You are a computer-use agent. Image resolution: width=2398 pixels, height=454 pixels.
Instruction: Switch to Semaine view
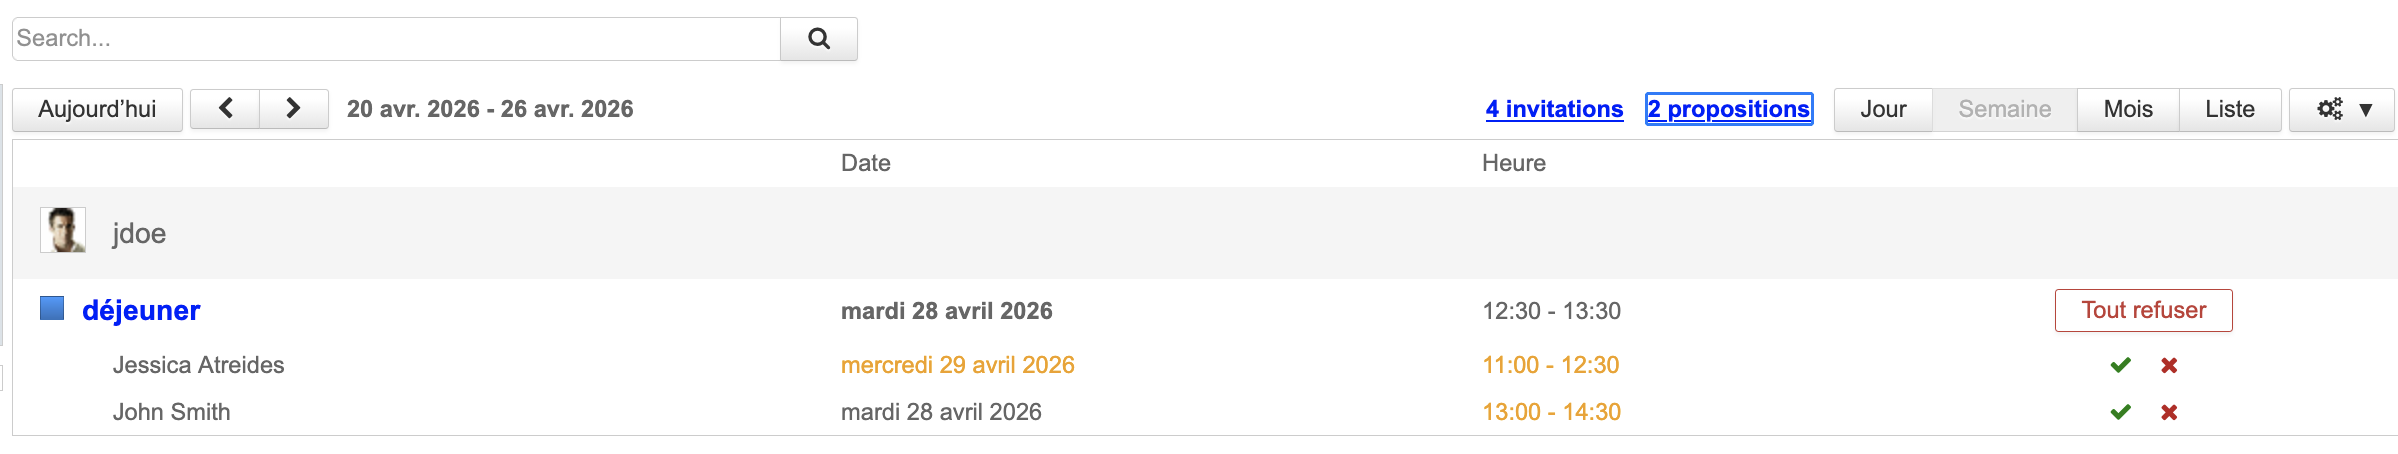[x=2004, y=110]
